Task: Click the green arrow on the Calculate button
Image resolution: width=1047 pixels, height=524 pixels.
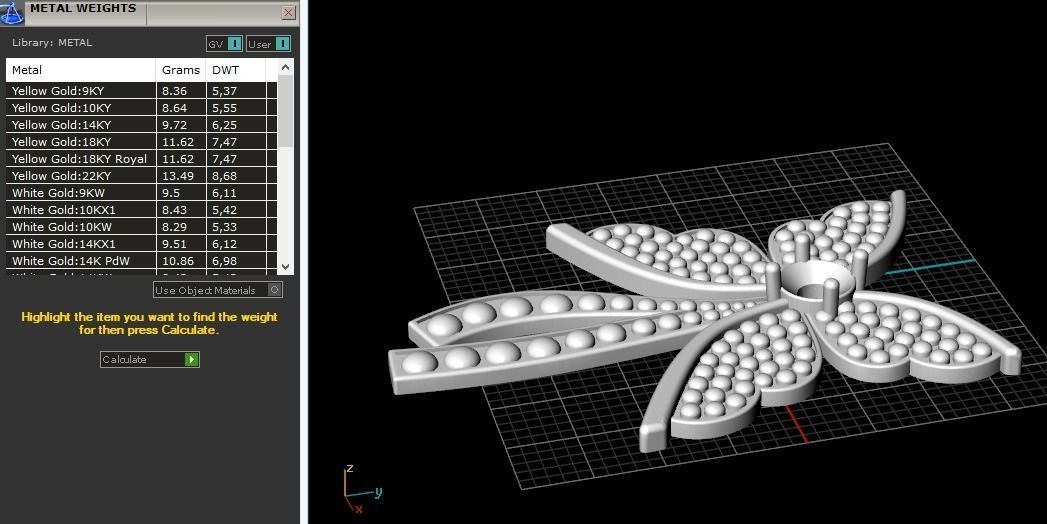Action: pyautogui.click(x=192, y=359)
